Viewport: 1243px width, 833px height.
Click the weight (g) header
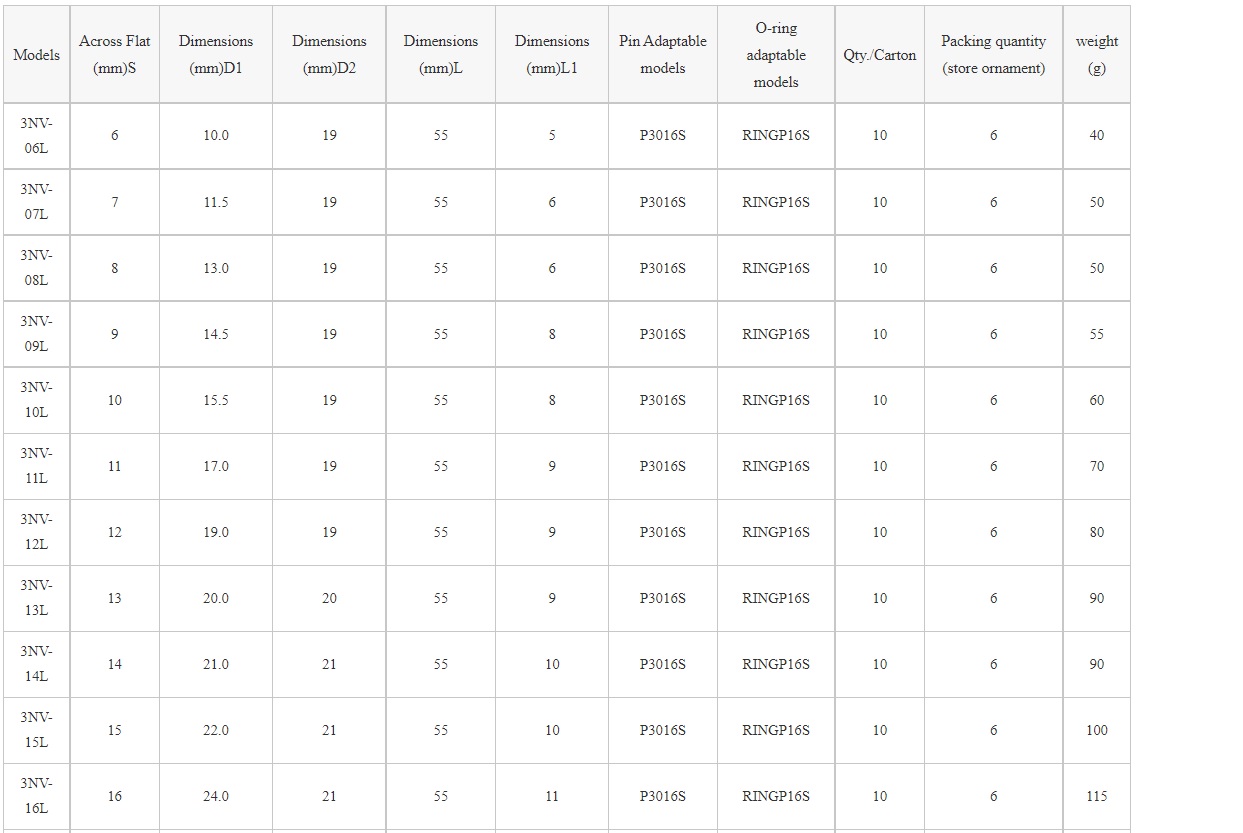[1097, 55]
